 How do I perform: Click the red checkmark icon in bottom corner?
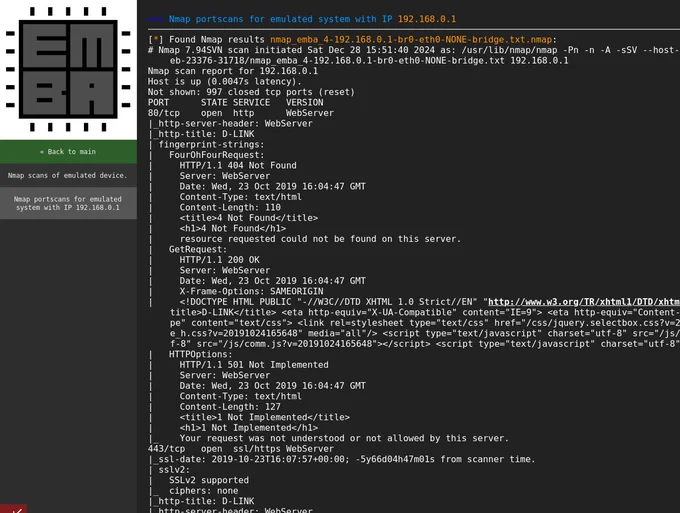[x=13, y=509]
